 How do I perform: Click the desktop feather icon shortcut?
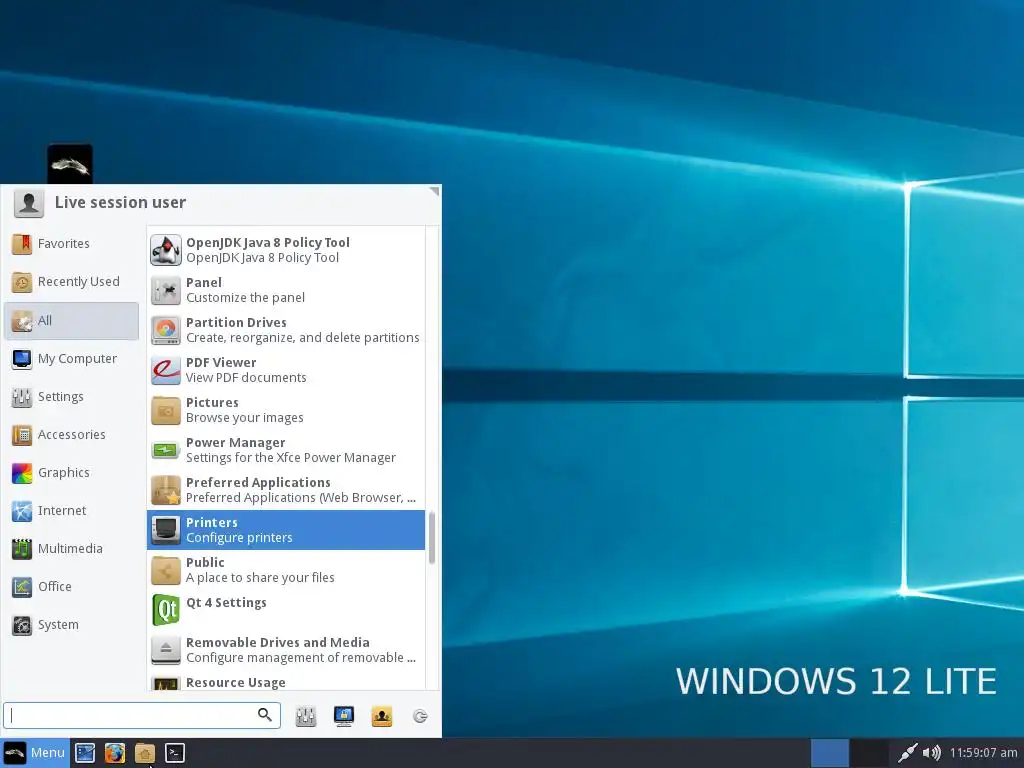click(70, 165)
